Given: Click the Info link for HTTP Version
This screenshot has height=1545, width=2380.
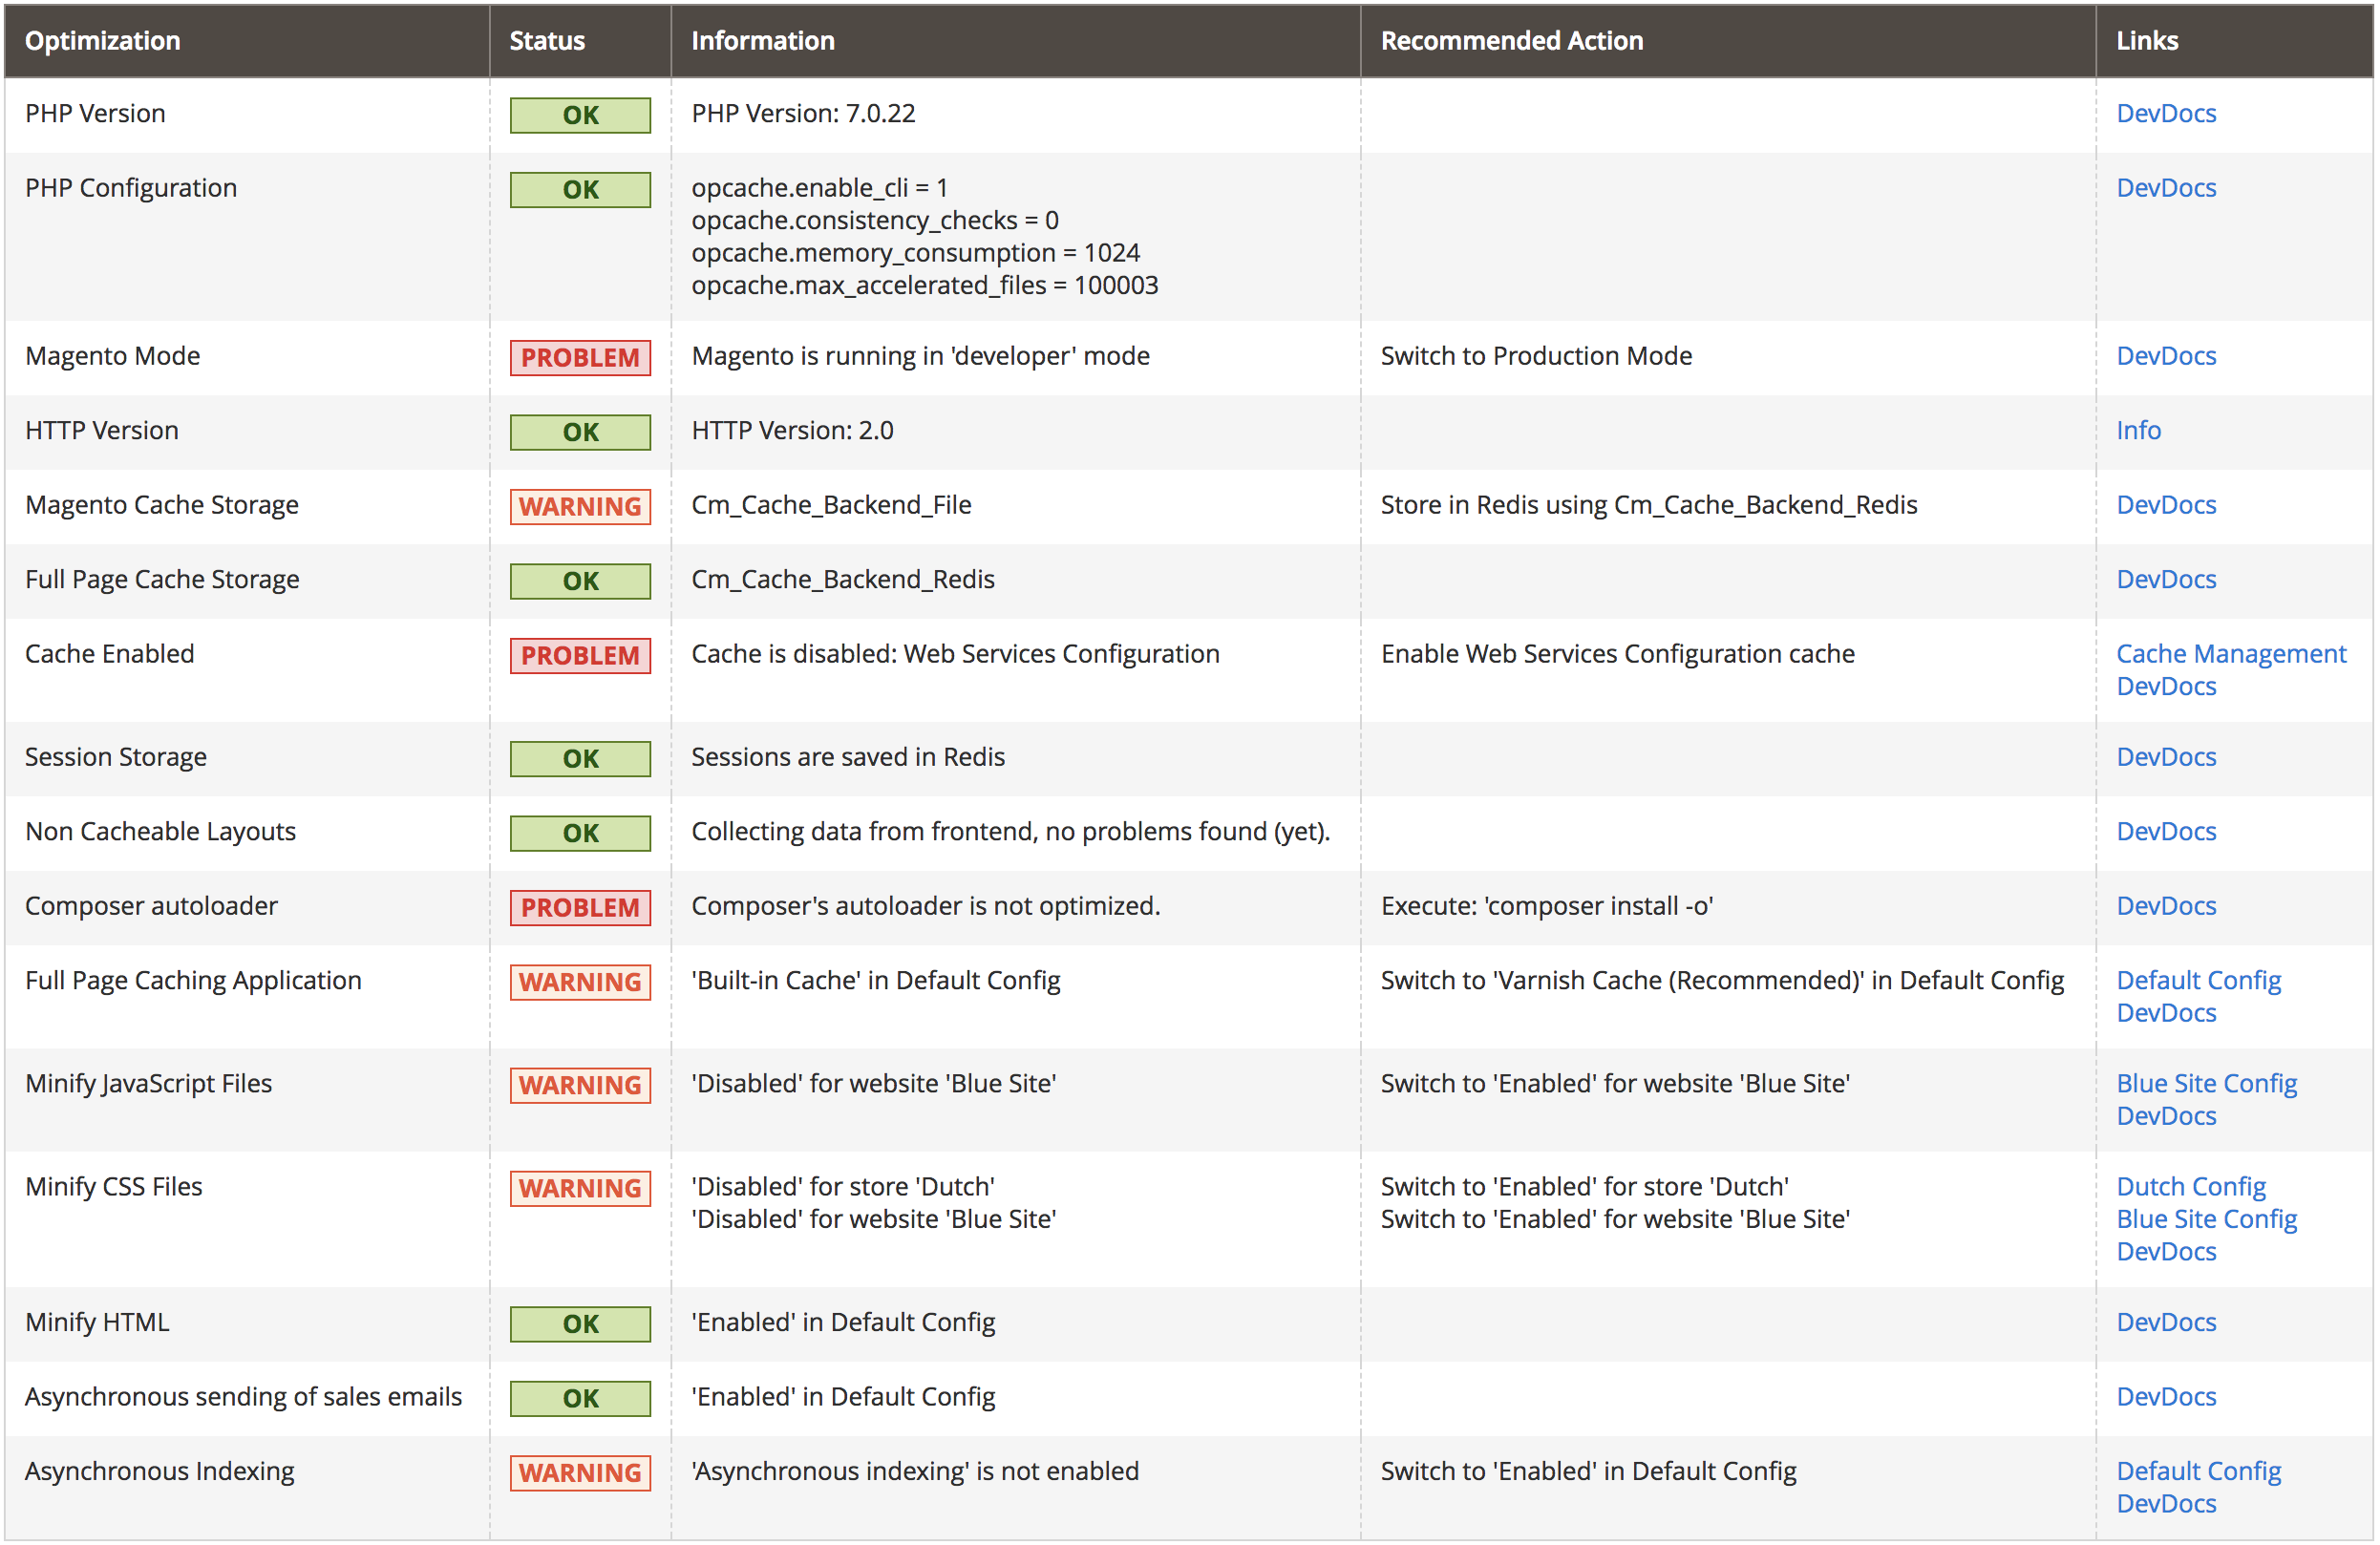Looking at the screenshot, I should 2138,430.
